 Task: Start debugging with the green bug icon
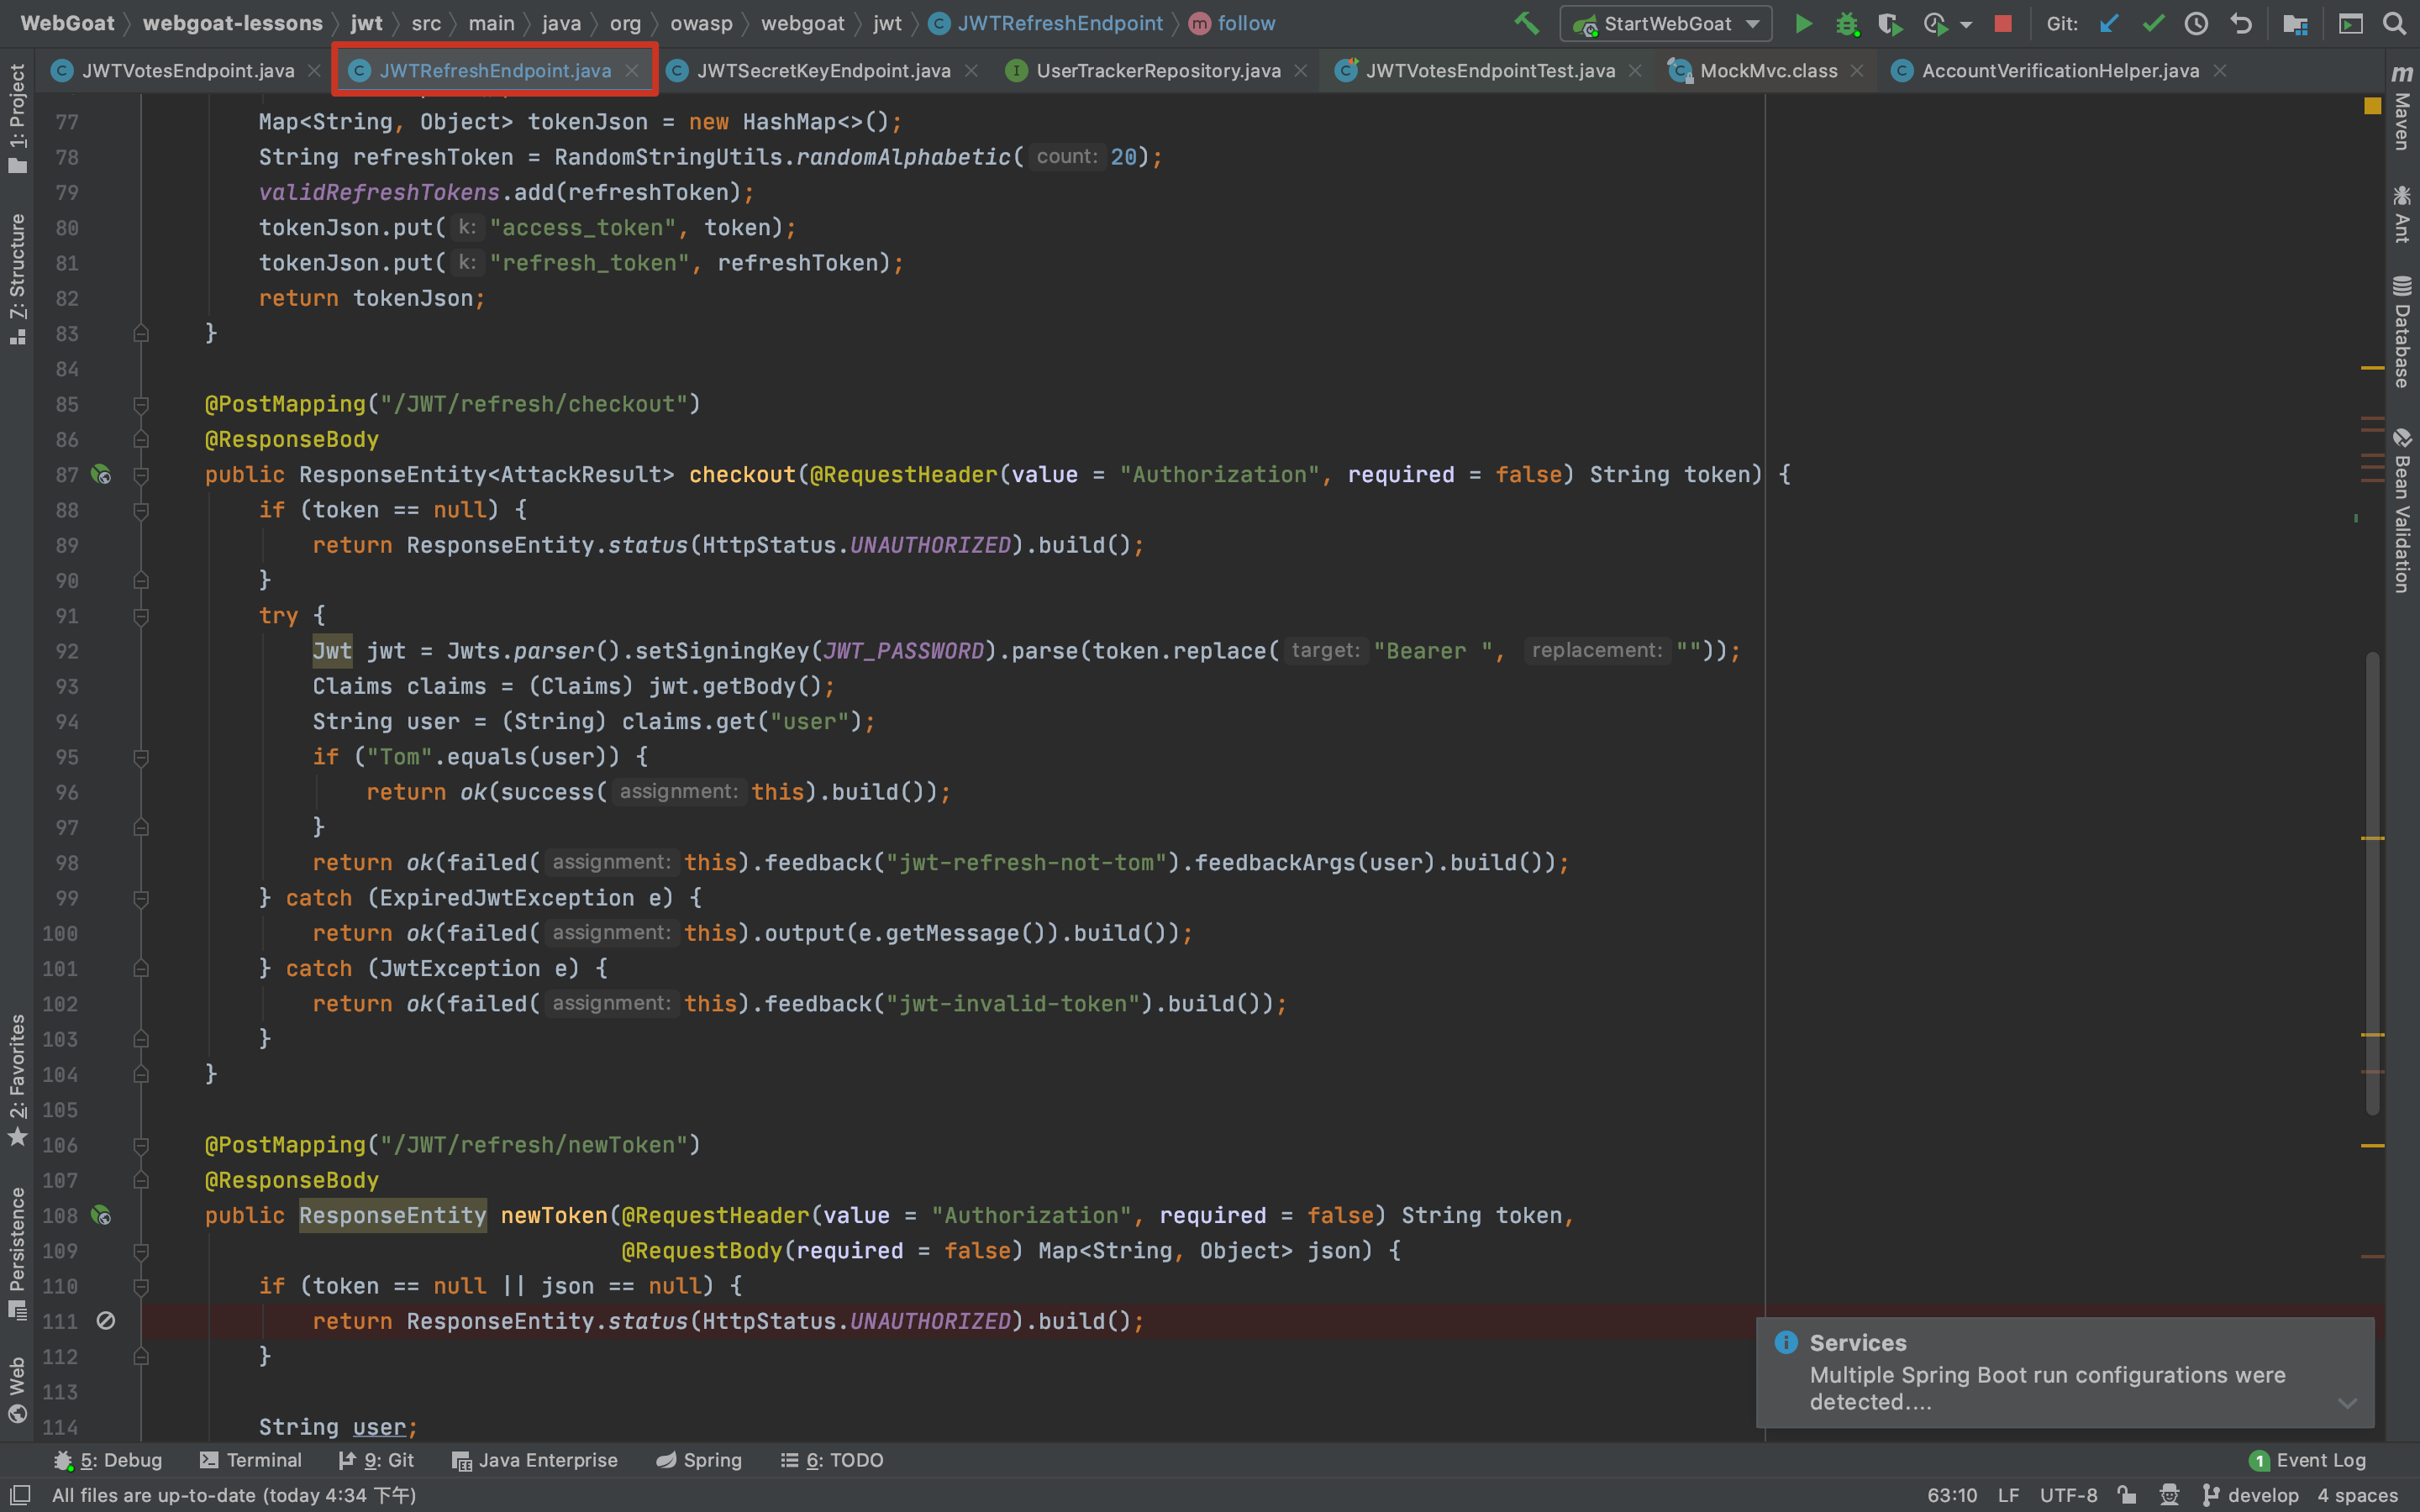1846,23
